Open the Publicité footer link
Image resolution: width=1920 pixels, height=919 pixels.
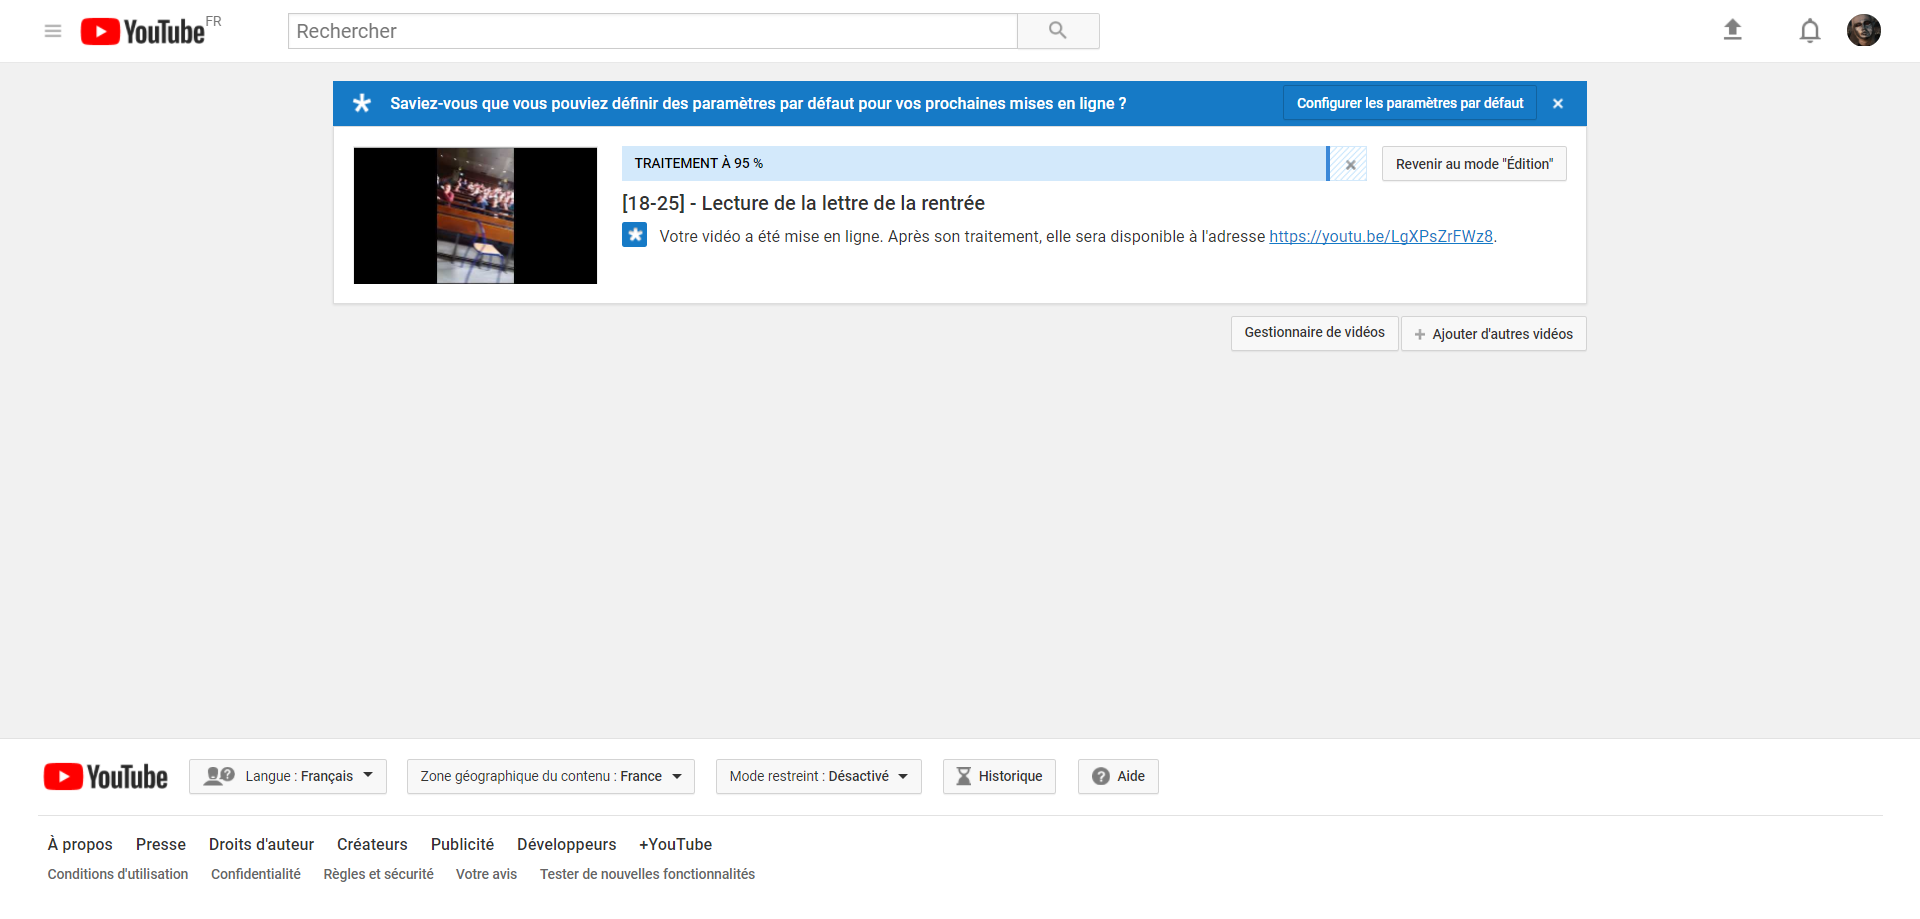point(462,845)
